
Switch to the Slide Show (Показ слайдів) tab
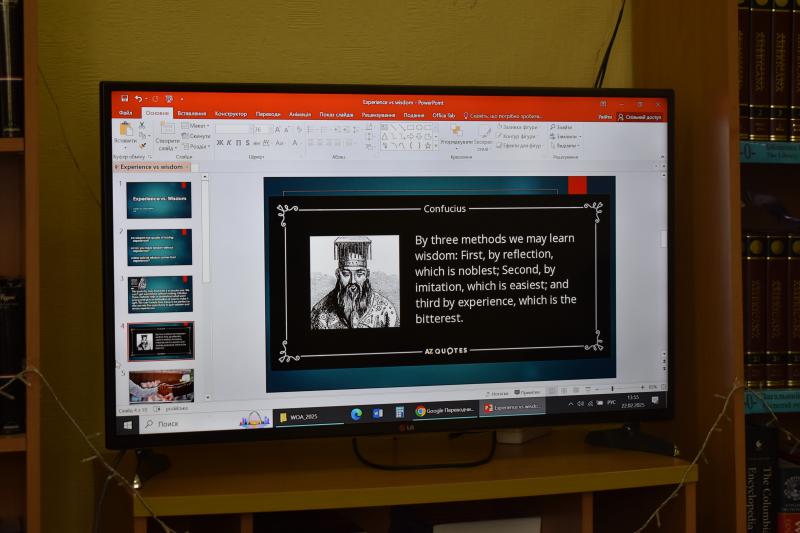(337, 115)
